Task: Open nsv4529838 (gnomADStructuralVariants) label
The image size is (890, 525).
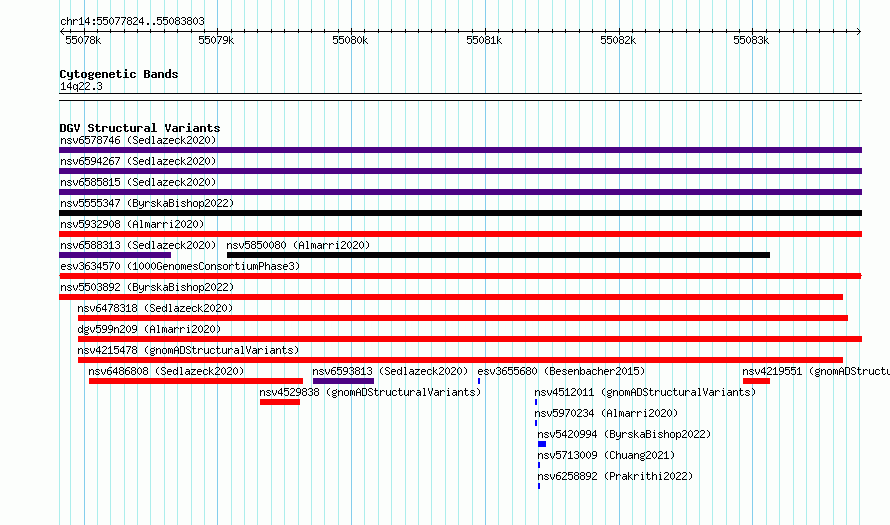Action: [370, 392]
